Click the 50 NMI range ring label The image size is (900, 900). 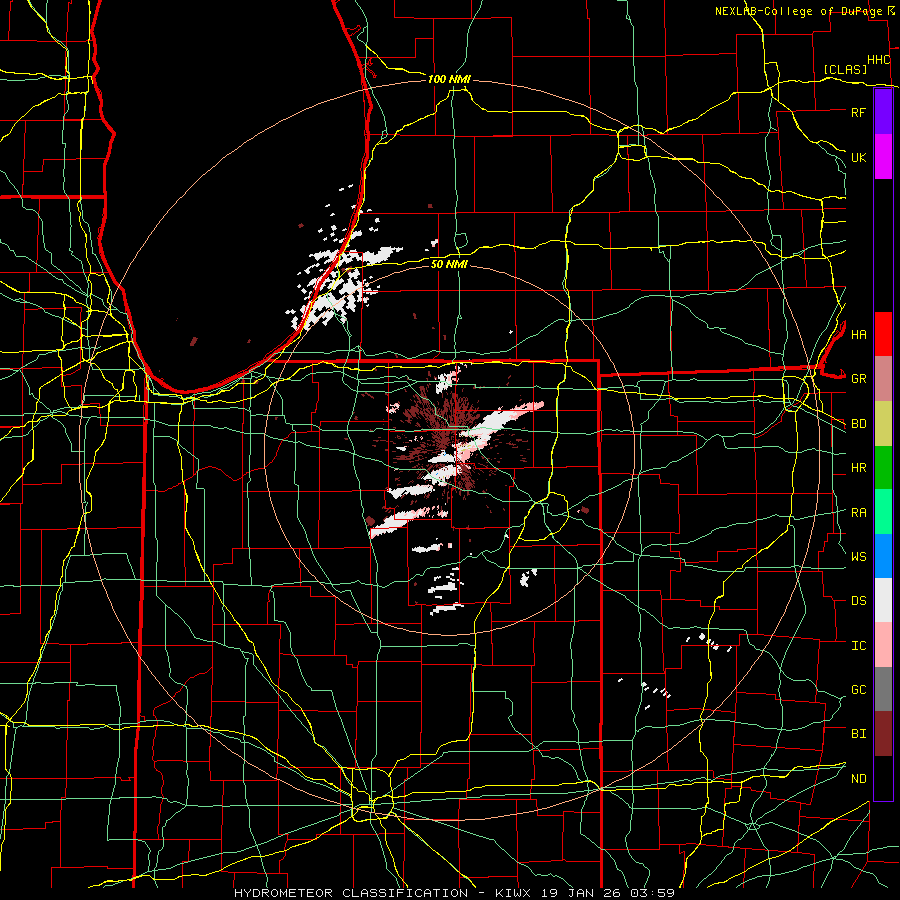(449, 264)
